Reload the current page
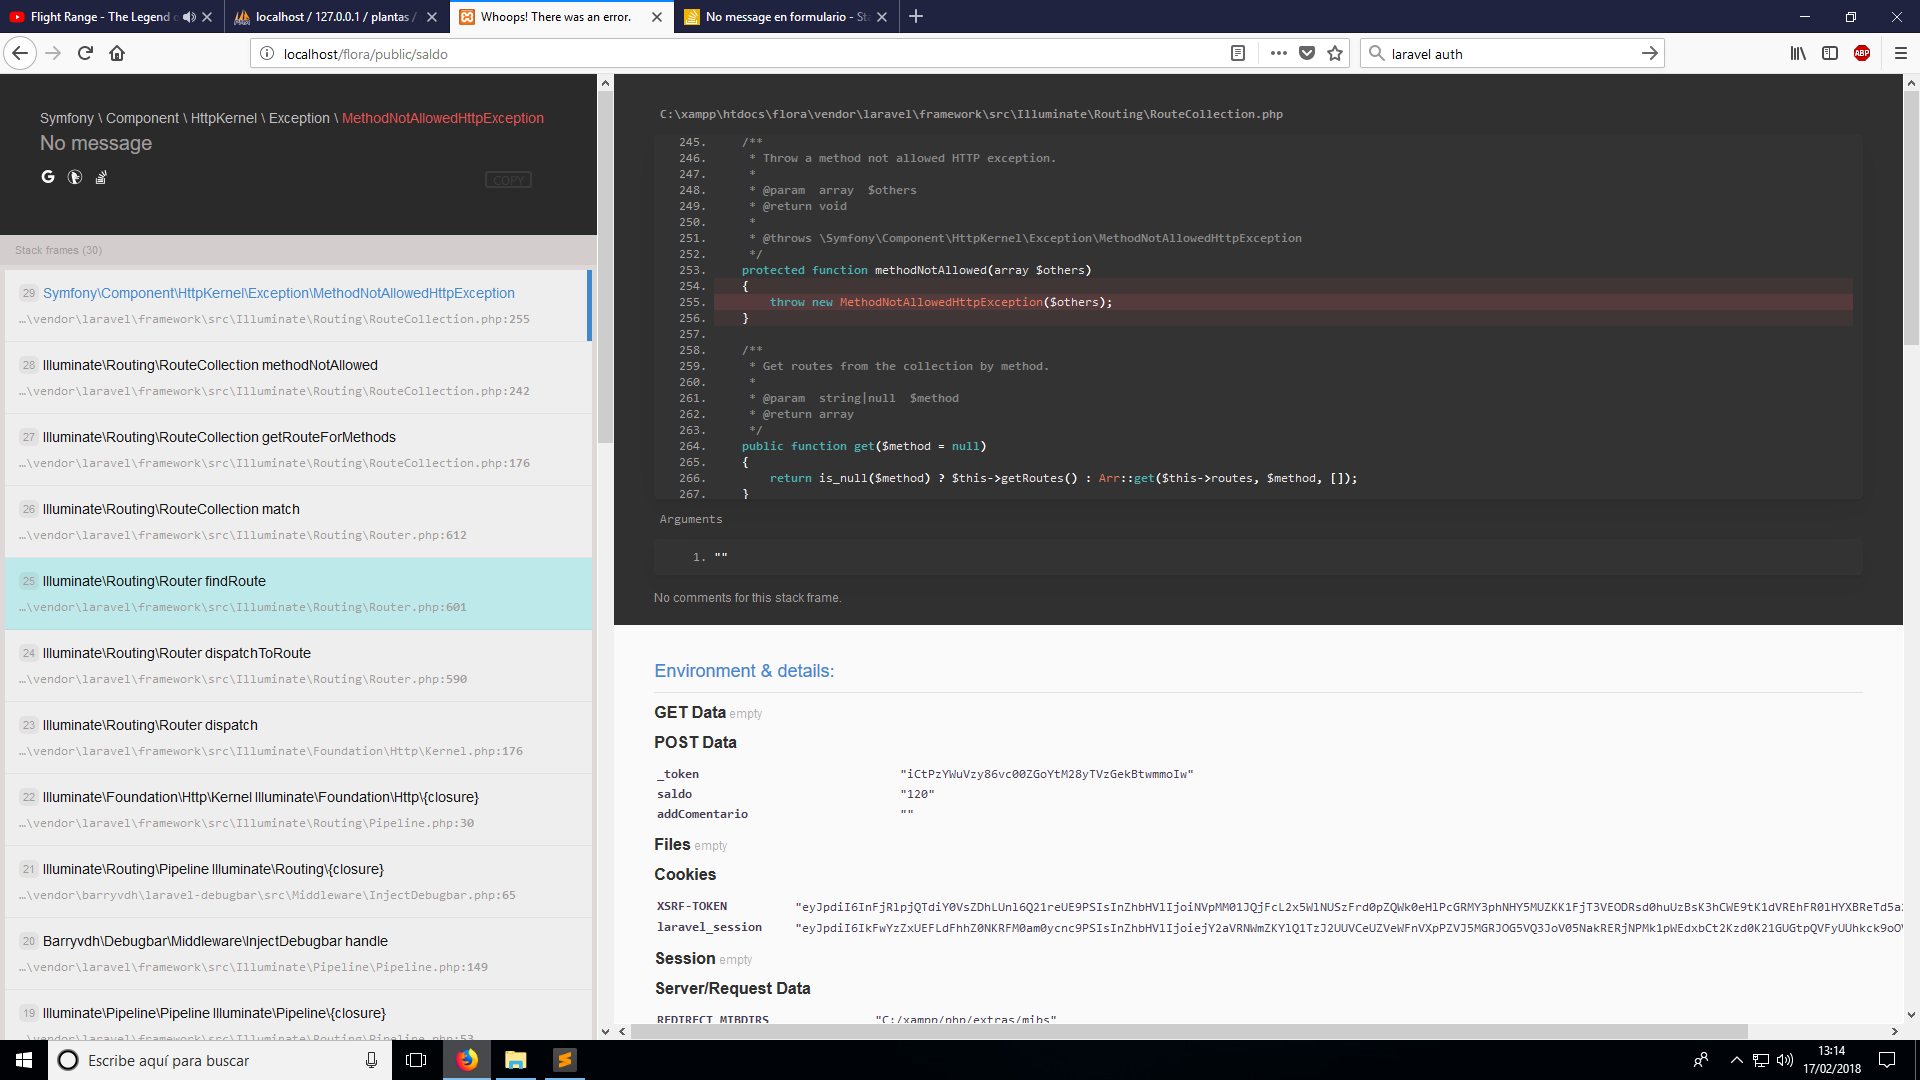 85,54
